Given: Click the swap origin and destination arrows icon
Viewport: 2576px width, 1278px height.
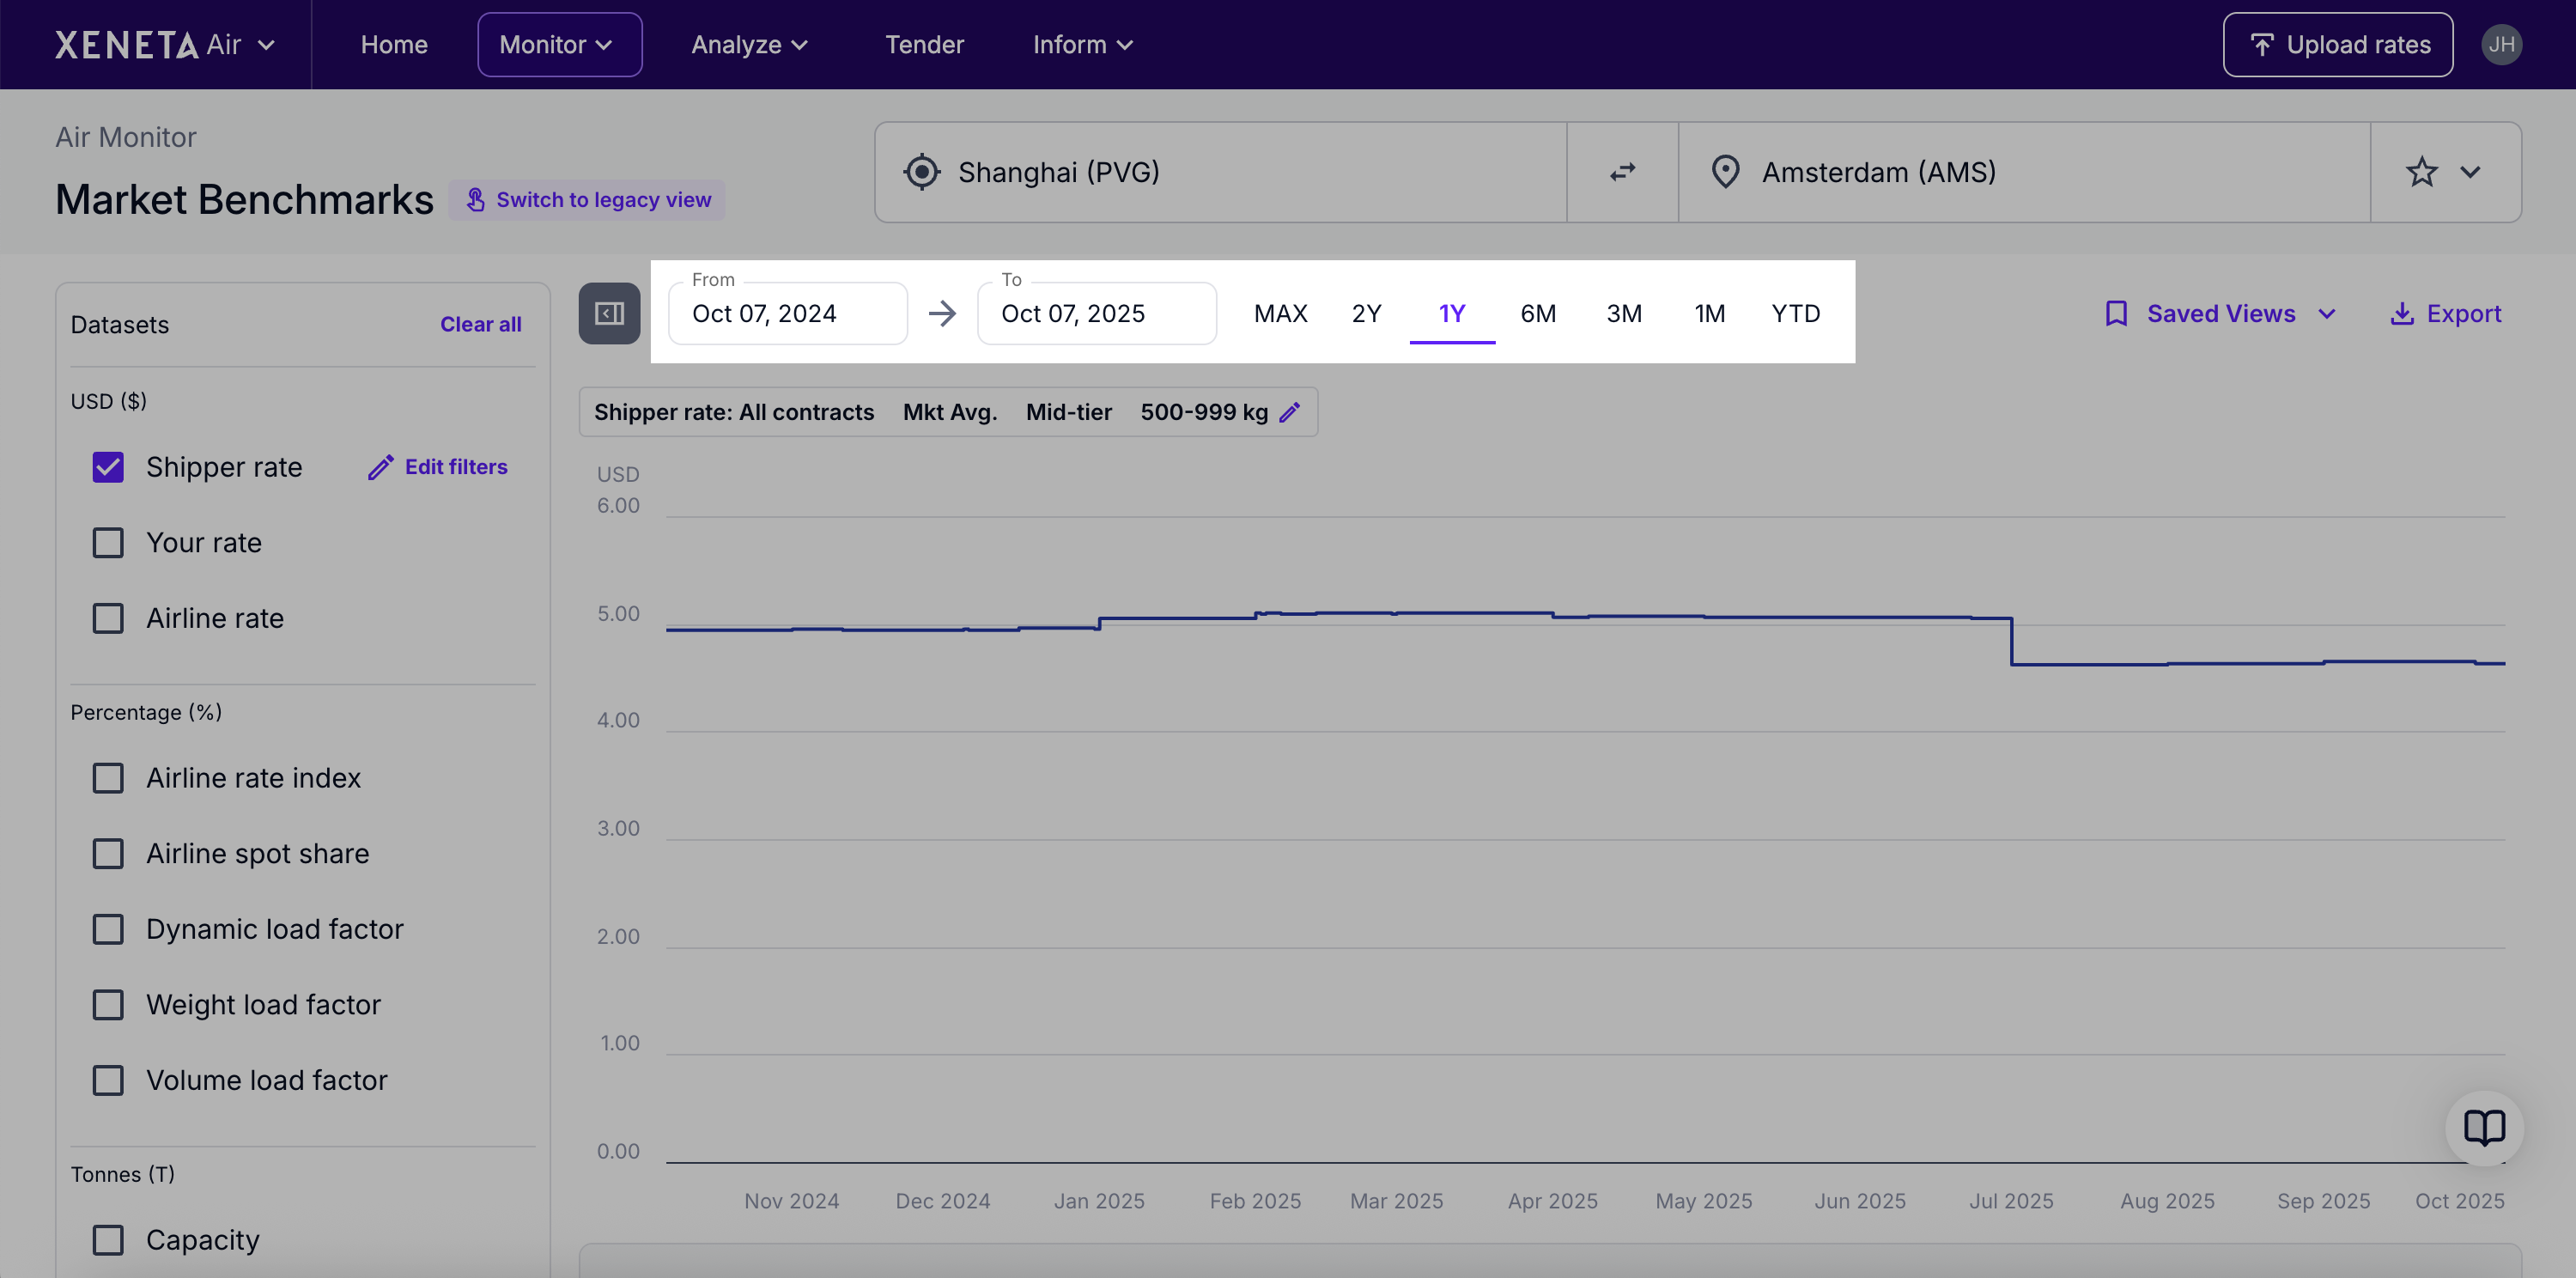Looking at the screenshot, I should click(x=1622, y=172).
